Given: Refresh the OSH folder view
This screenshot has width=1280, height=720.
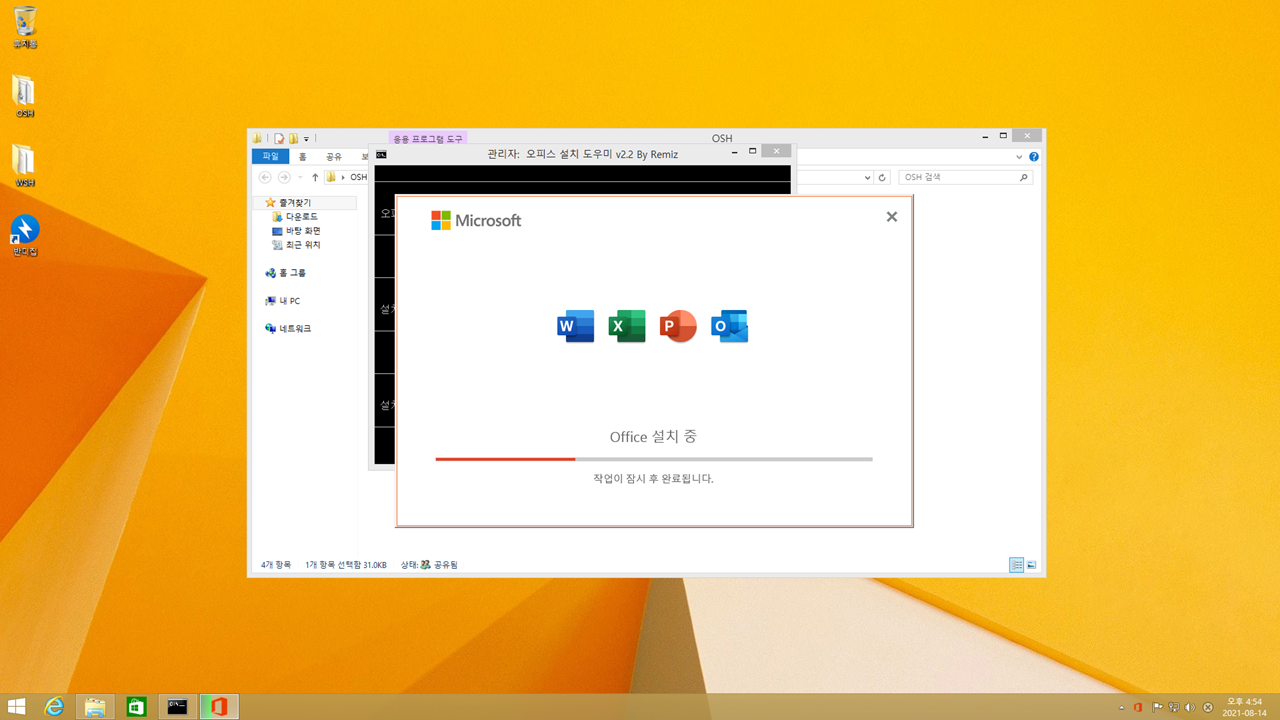Looking at the screenshot, I should 882,178.
